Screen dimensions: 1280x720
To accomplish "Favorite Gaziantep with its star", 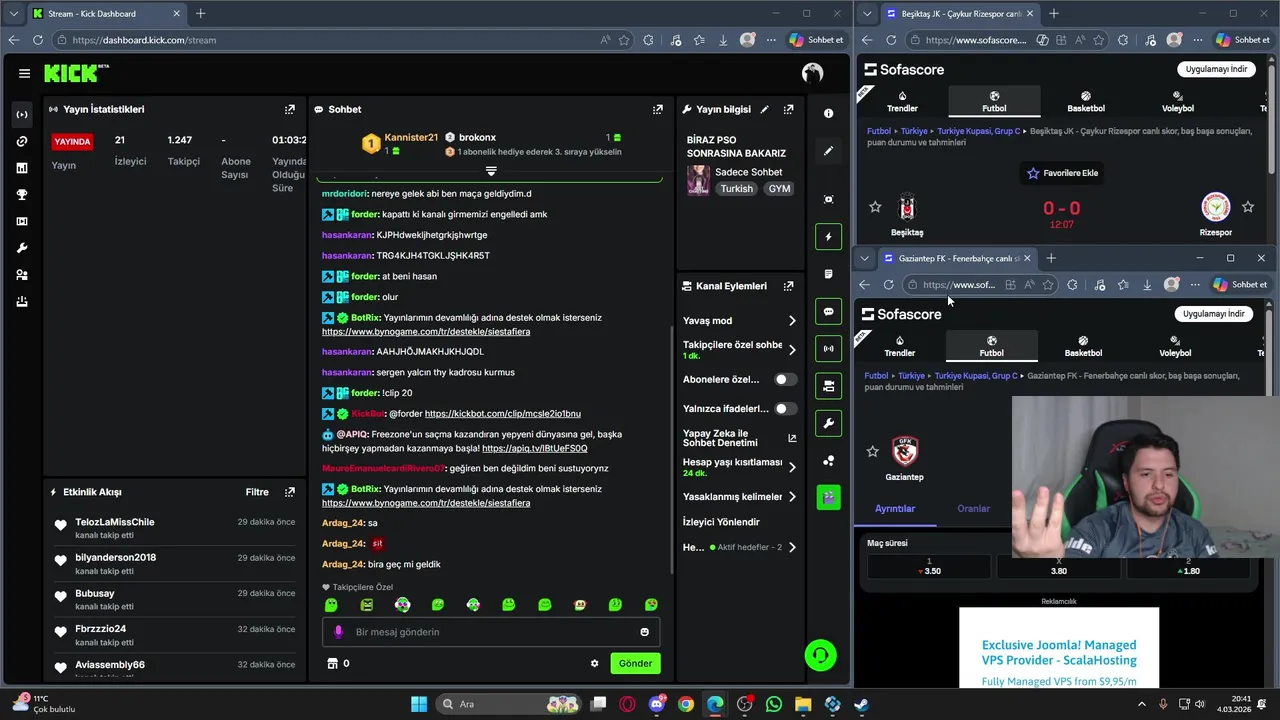I will pos(873,452).
